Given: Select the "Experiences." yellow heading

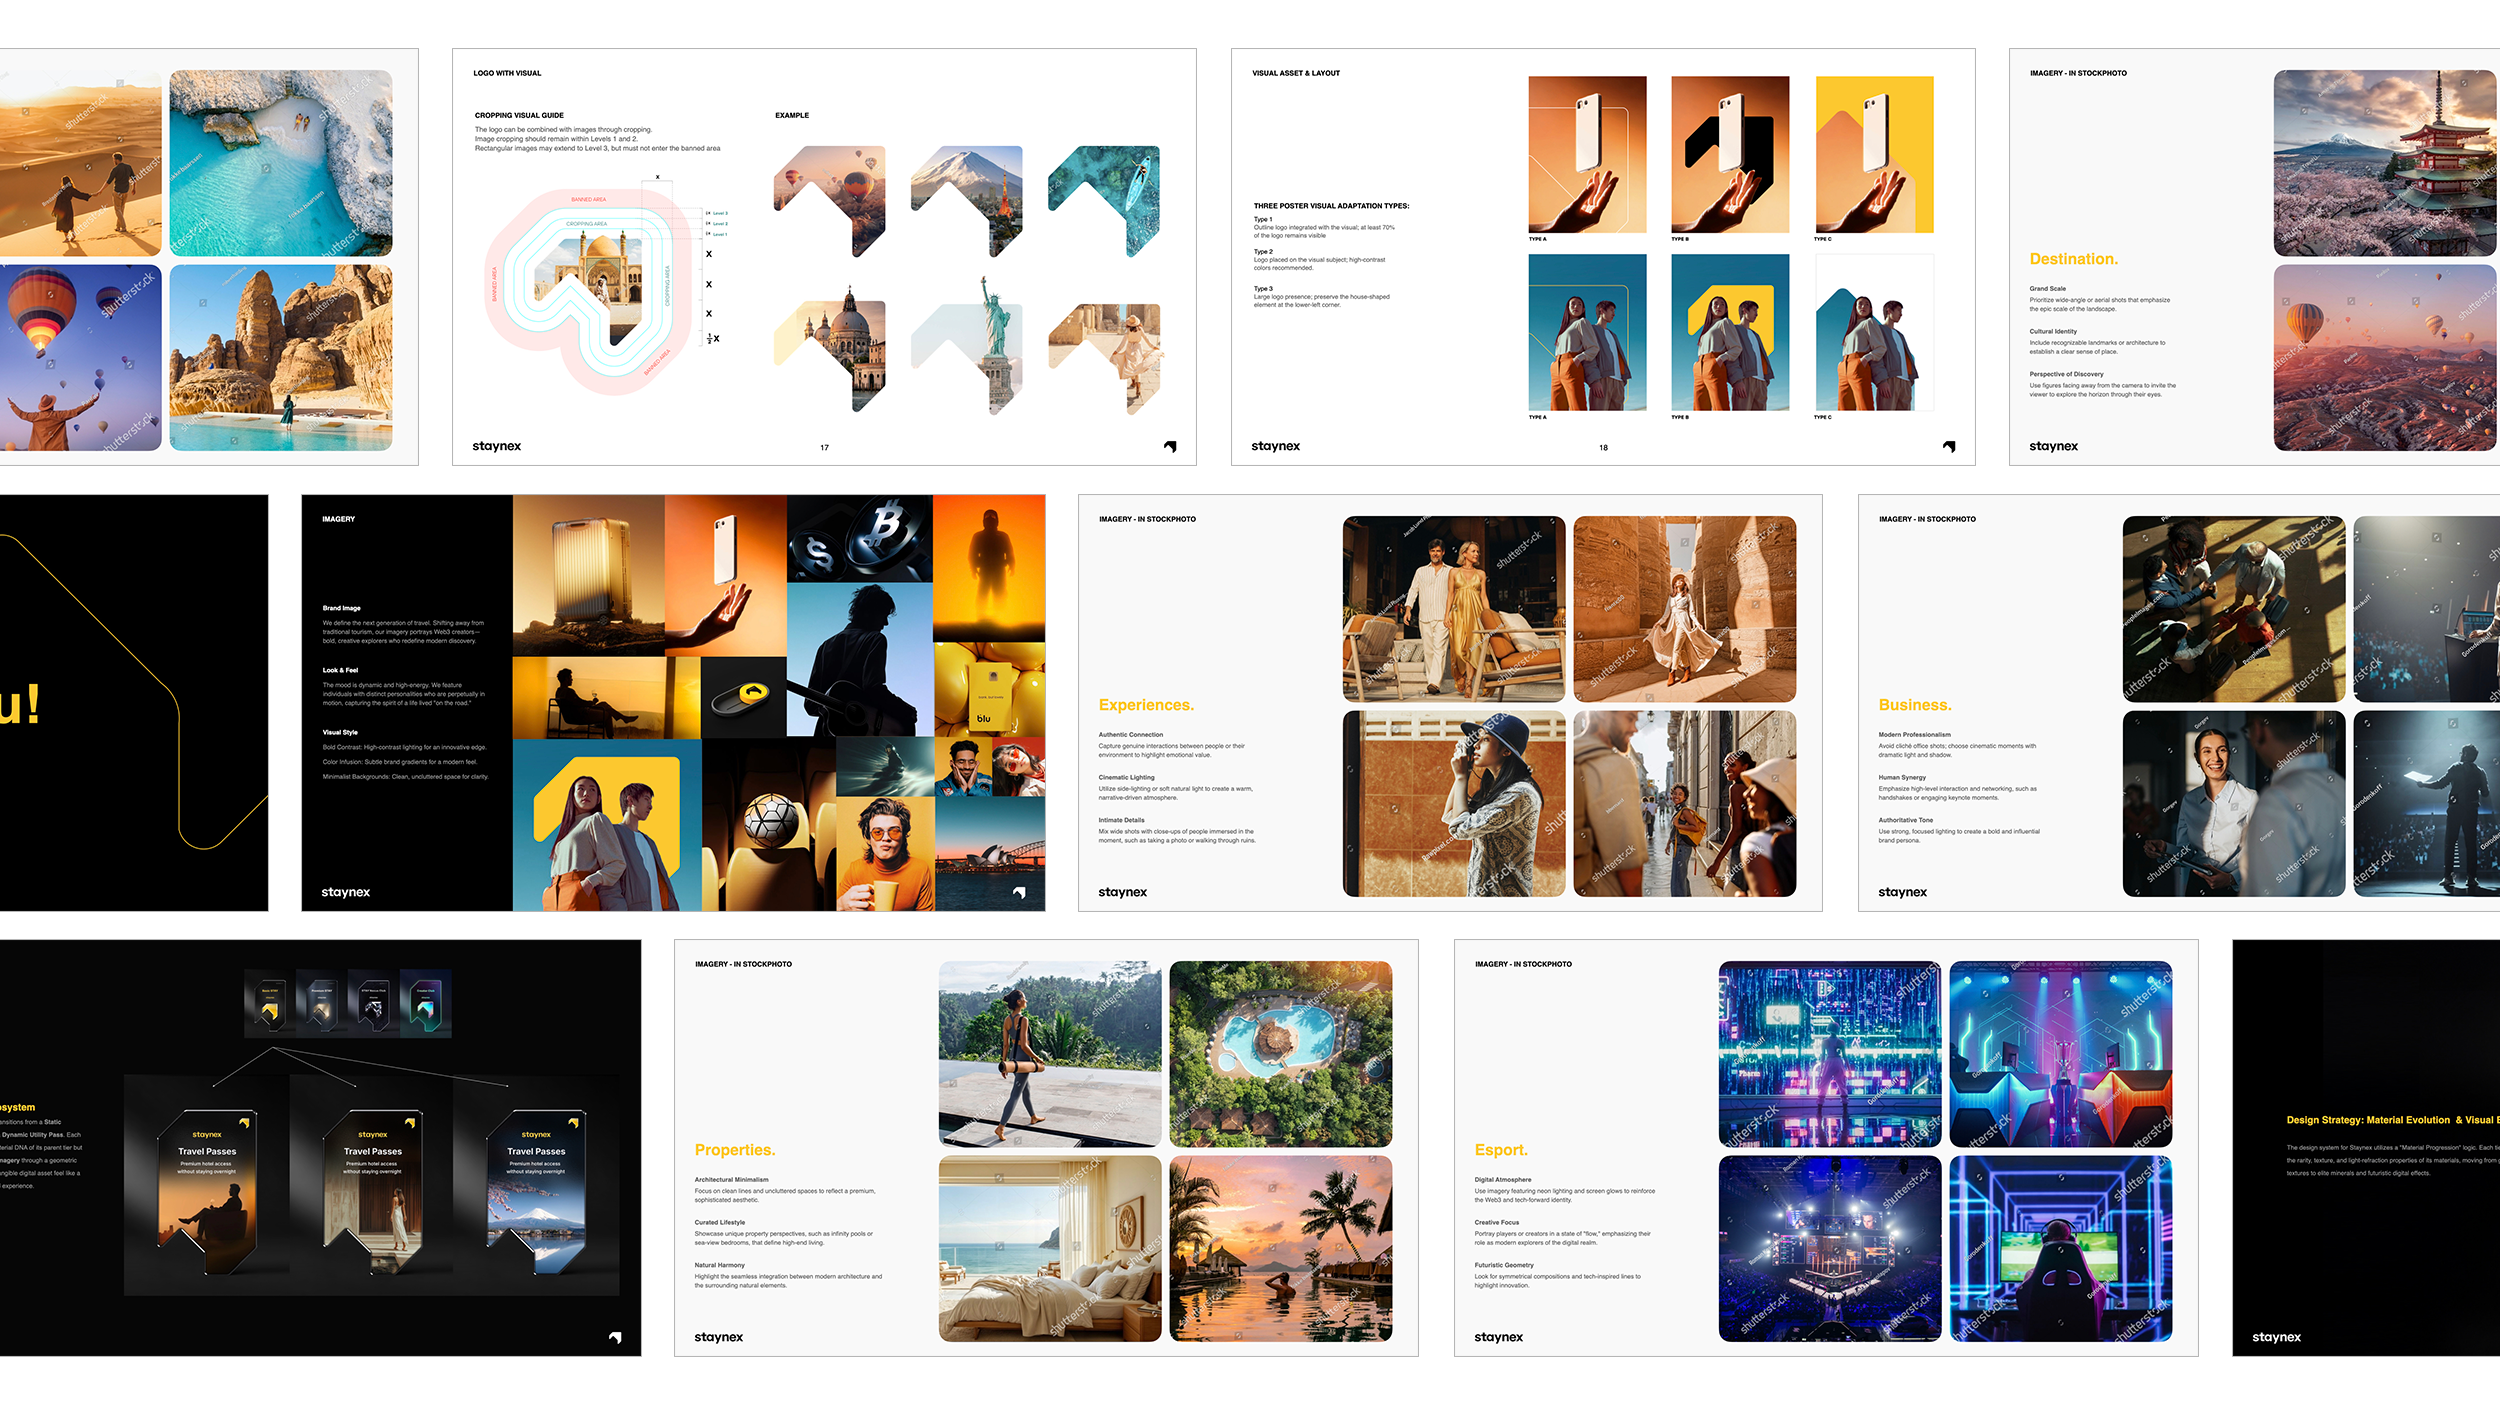Looking at the screenshot, I should coord(1146,705).
